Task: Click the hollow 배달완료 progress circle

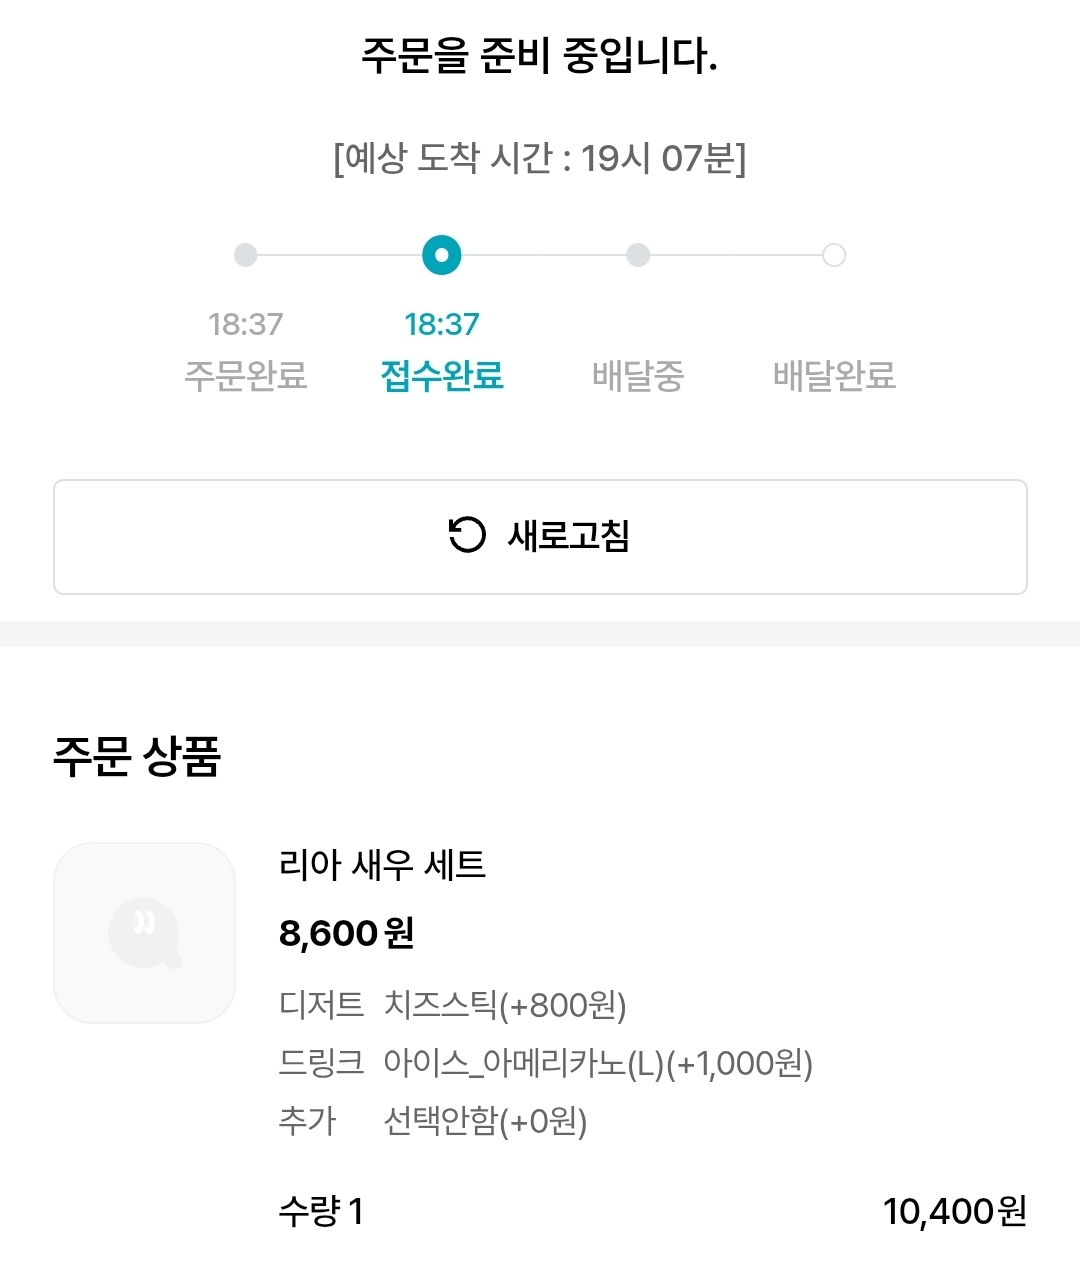Action: pyautogui.click(x=834, y=255)
